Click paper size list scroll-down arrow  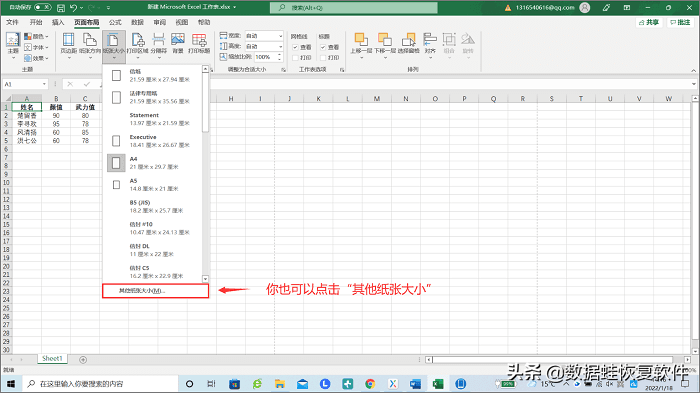point(205,279)
